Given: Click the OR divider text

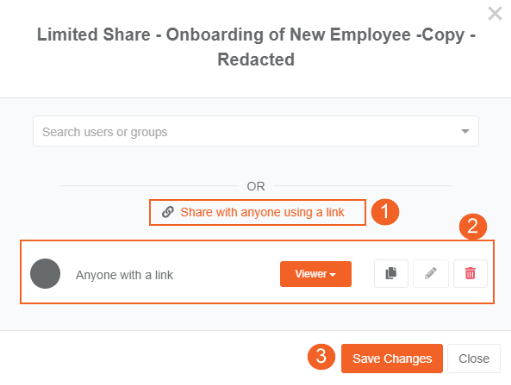Looking at the screenshot, I should pos(256,186).
